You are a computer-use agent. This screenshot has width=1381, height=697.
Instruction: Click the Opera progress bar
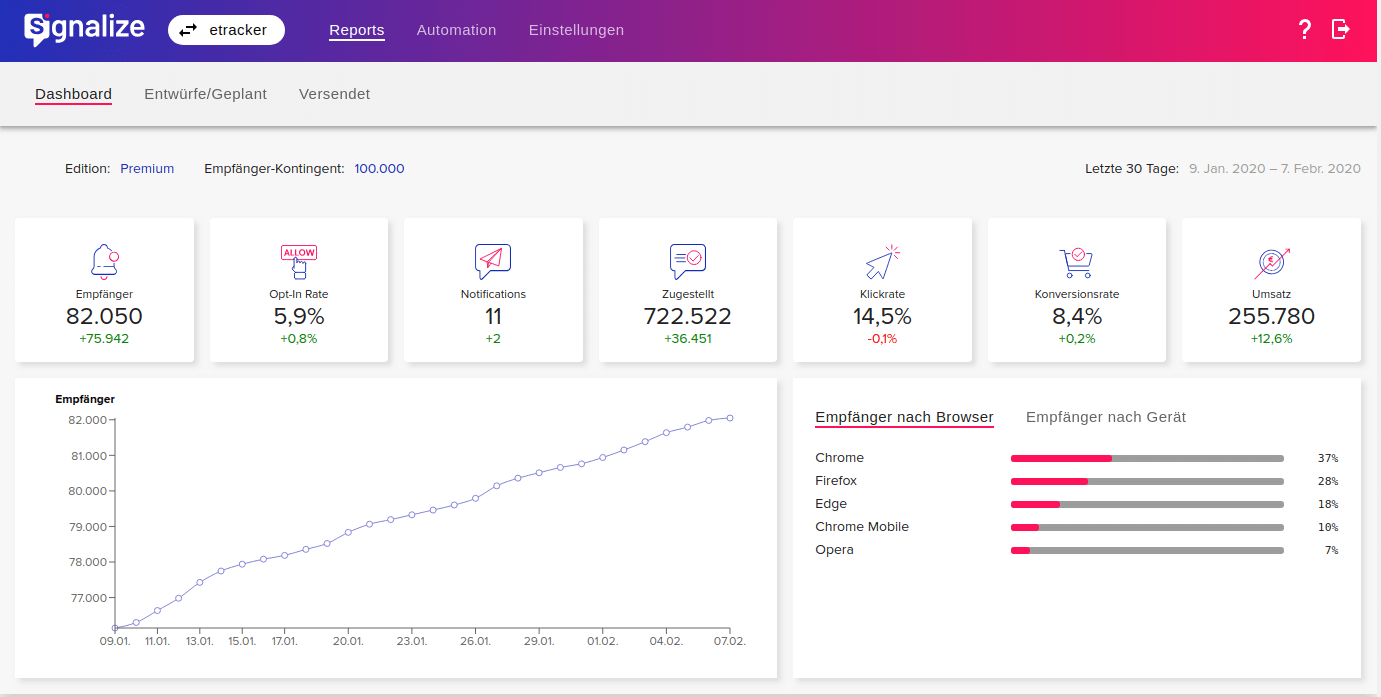pyautogui.click(x=1147, y=550)
